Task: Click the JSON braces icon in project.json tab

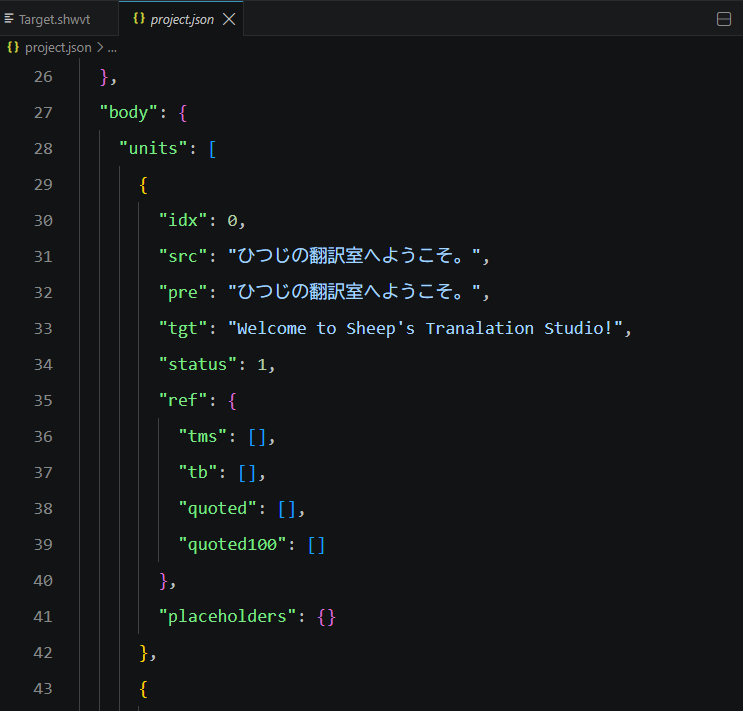Action: [139, 18]
